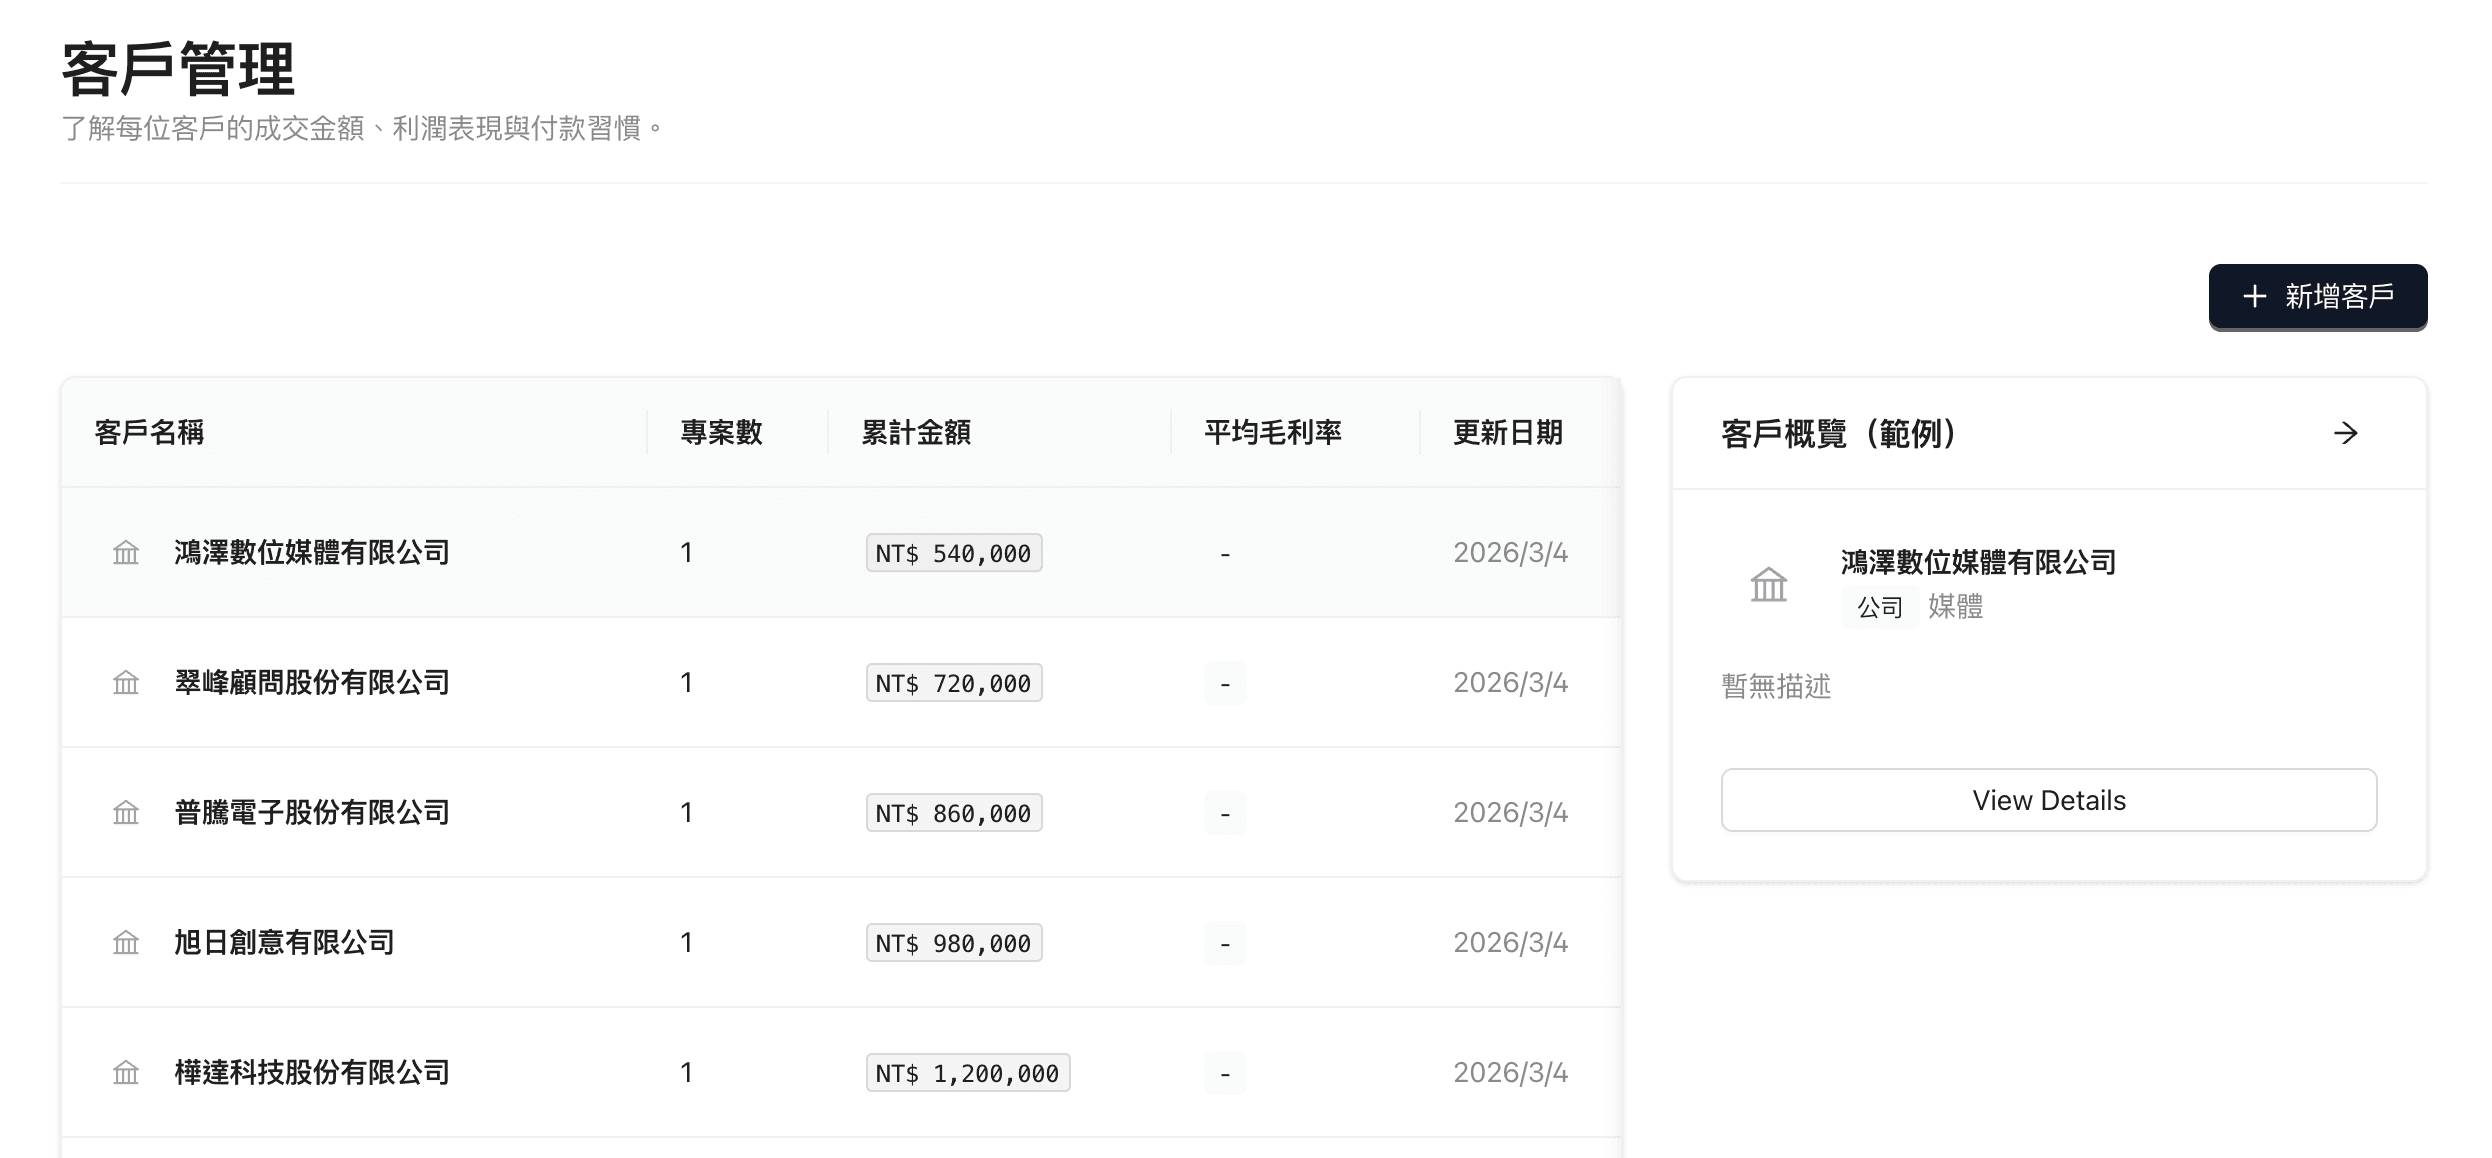Open View Details for 鴻澤數位媒體有限公司
The width and height of the screenshot is (2492, 1158).
click(x=2048, y=800)
